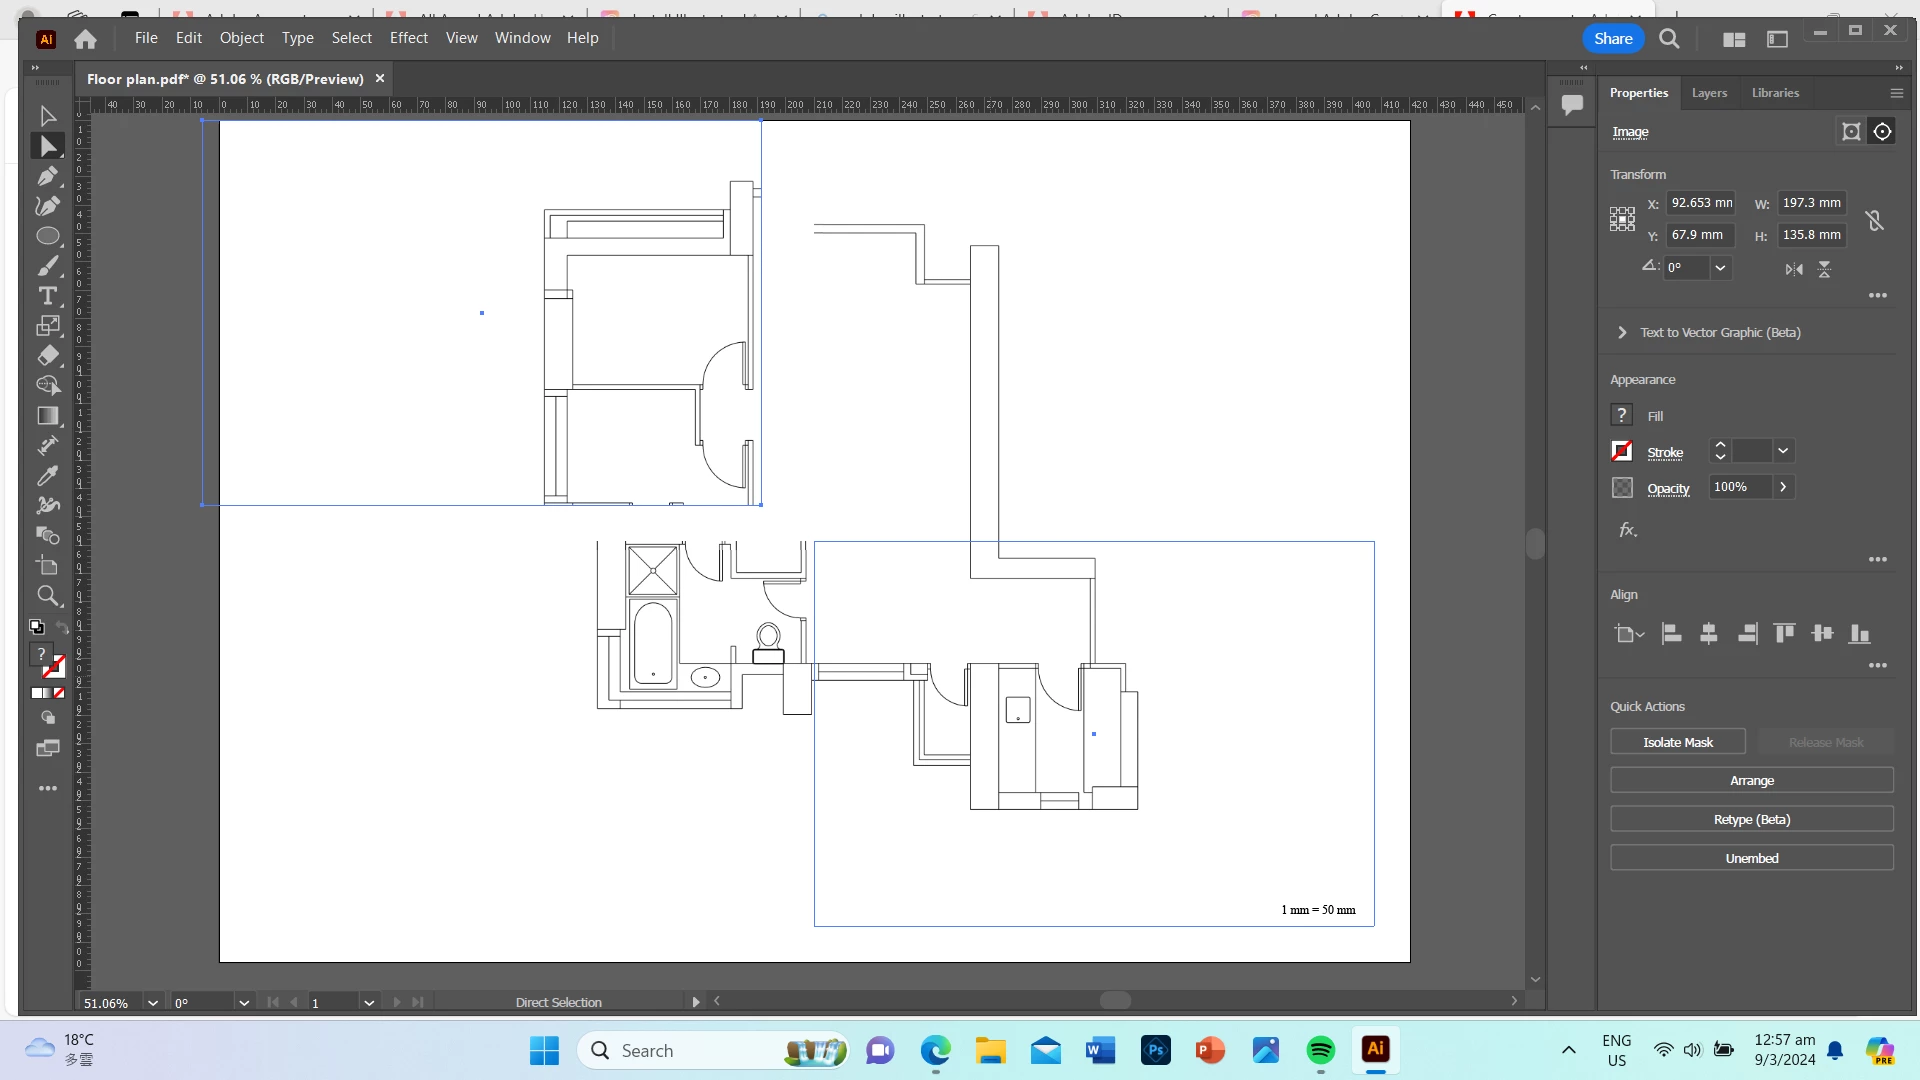The width and height of the screenshot is (1920, 1080).
Task: Open the Effect menu
Action: [x=408, y=38]
